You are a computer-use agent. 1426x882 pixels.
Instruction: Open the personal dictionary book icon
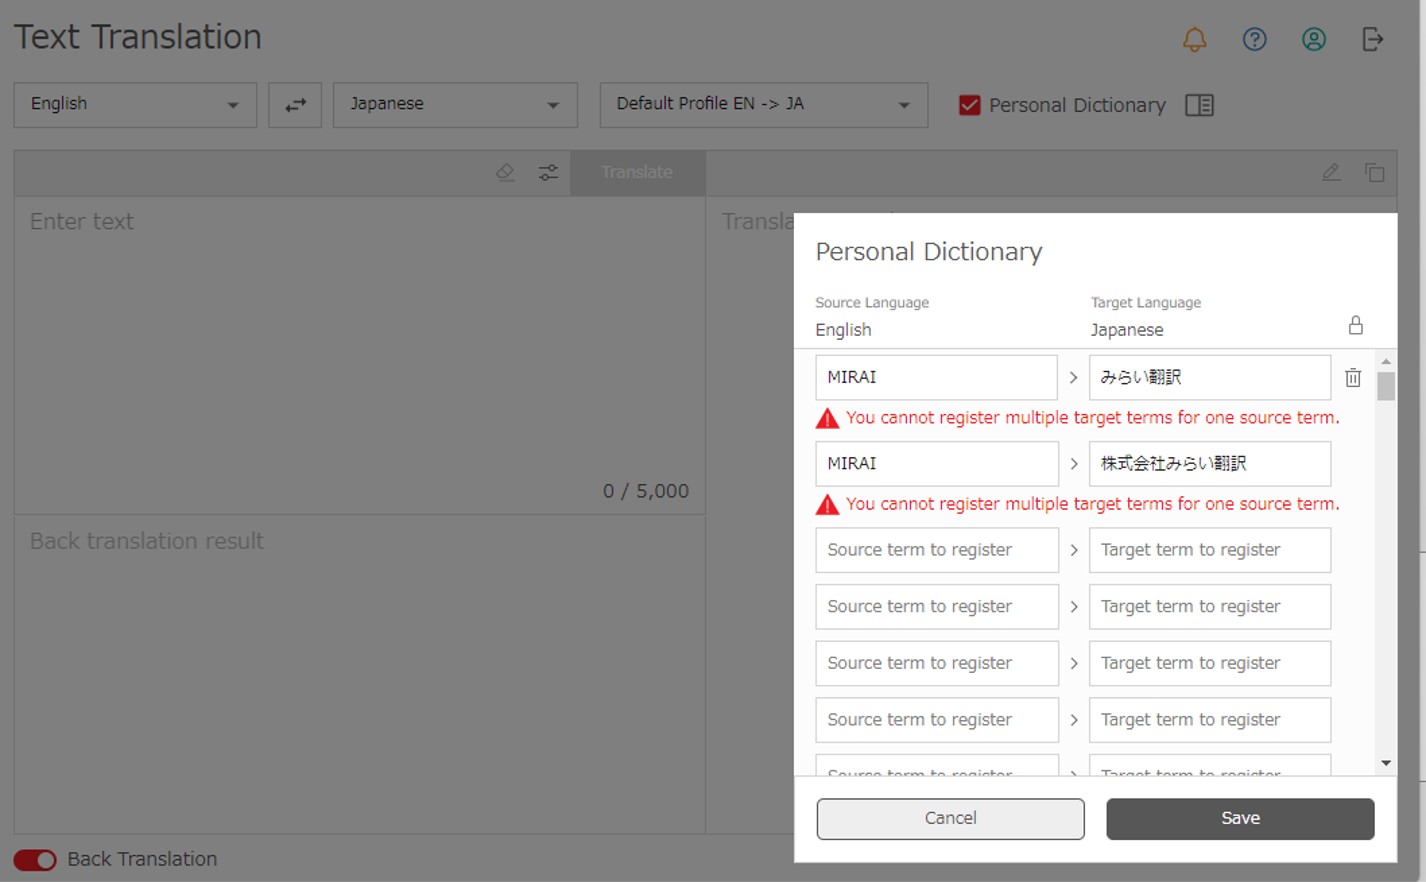tap(1199, 105)
